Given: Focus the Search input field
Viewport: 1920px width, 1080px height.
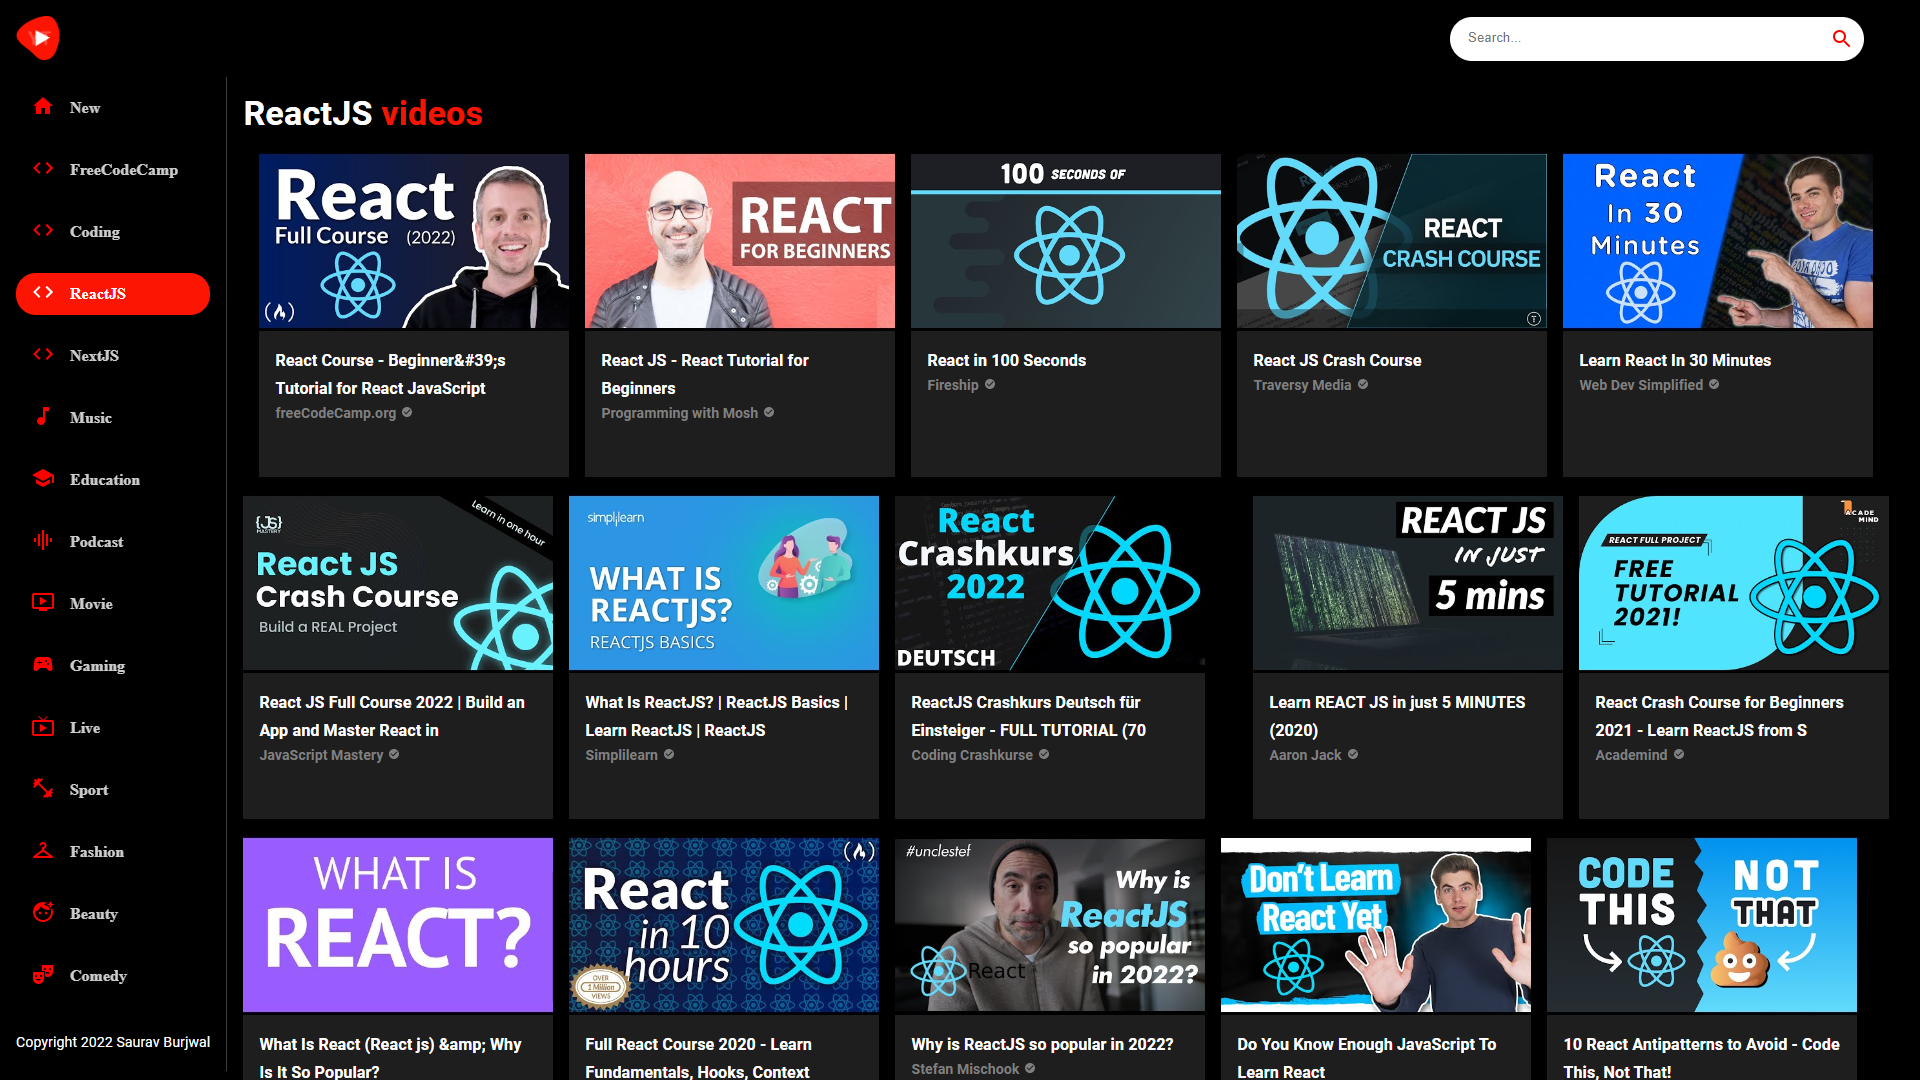Looking at the screenshot, I should pos(1640,38).
